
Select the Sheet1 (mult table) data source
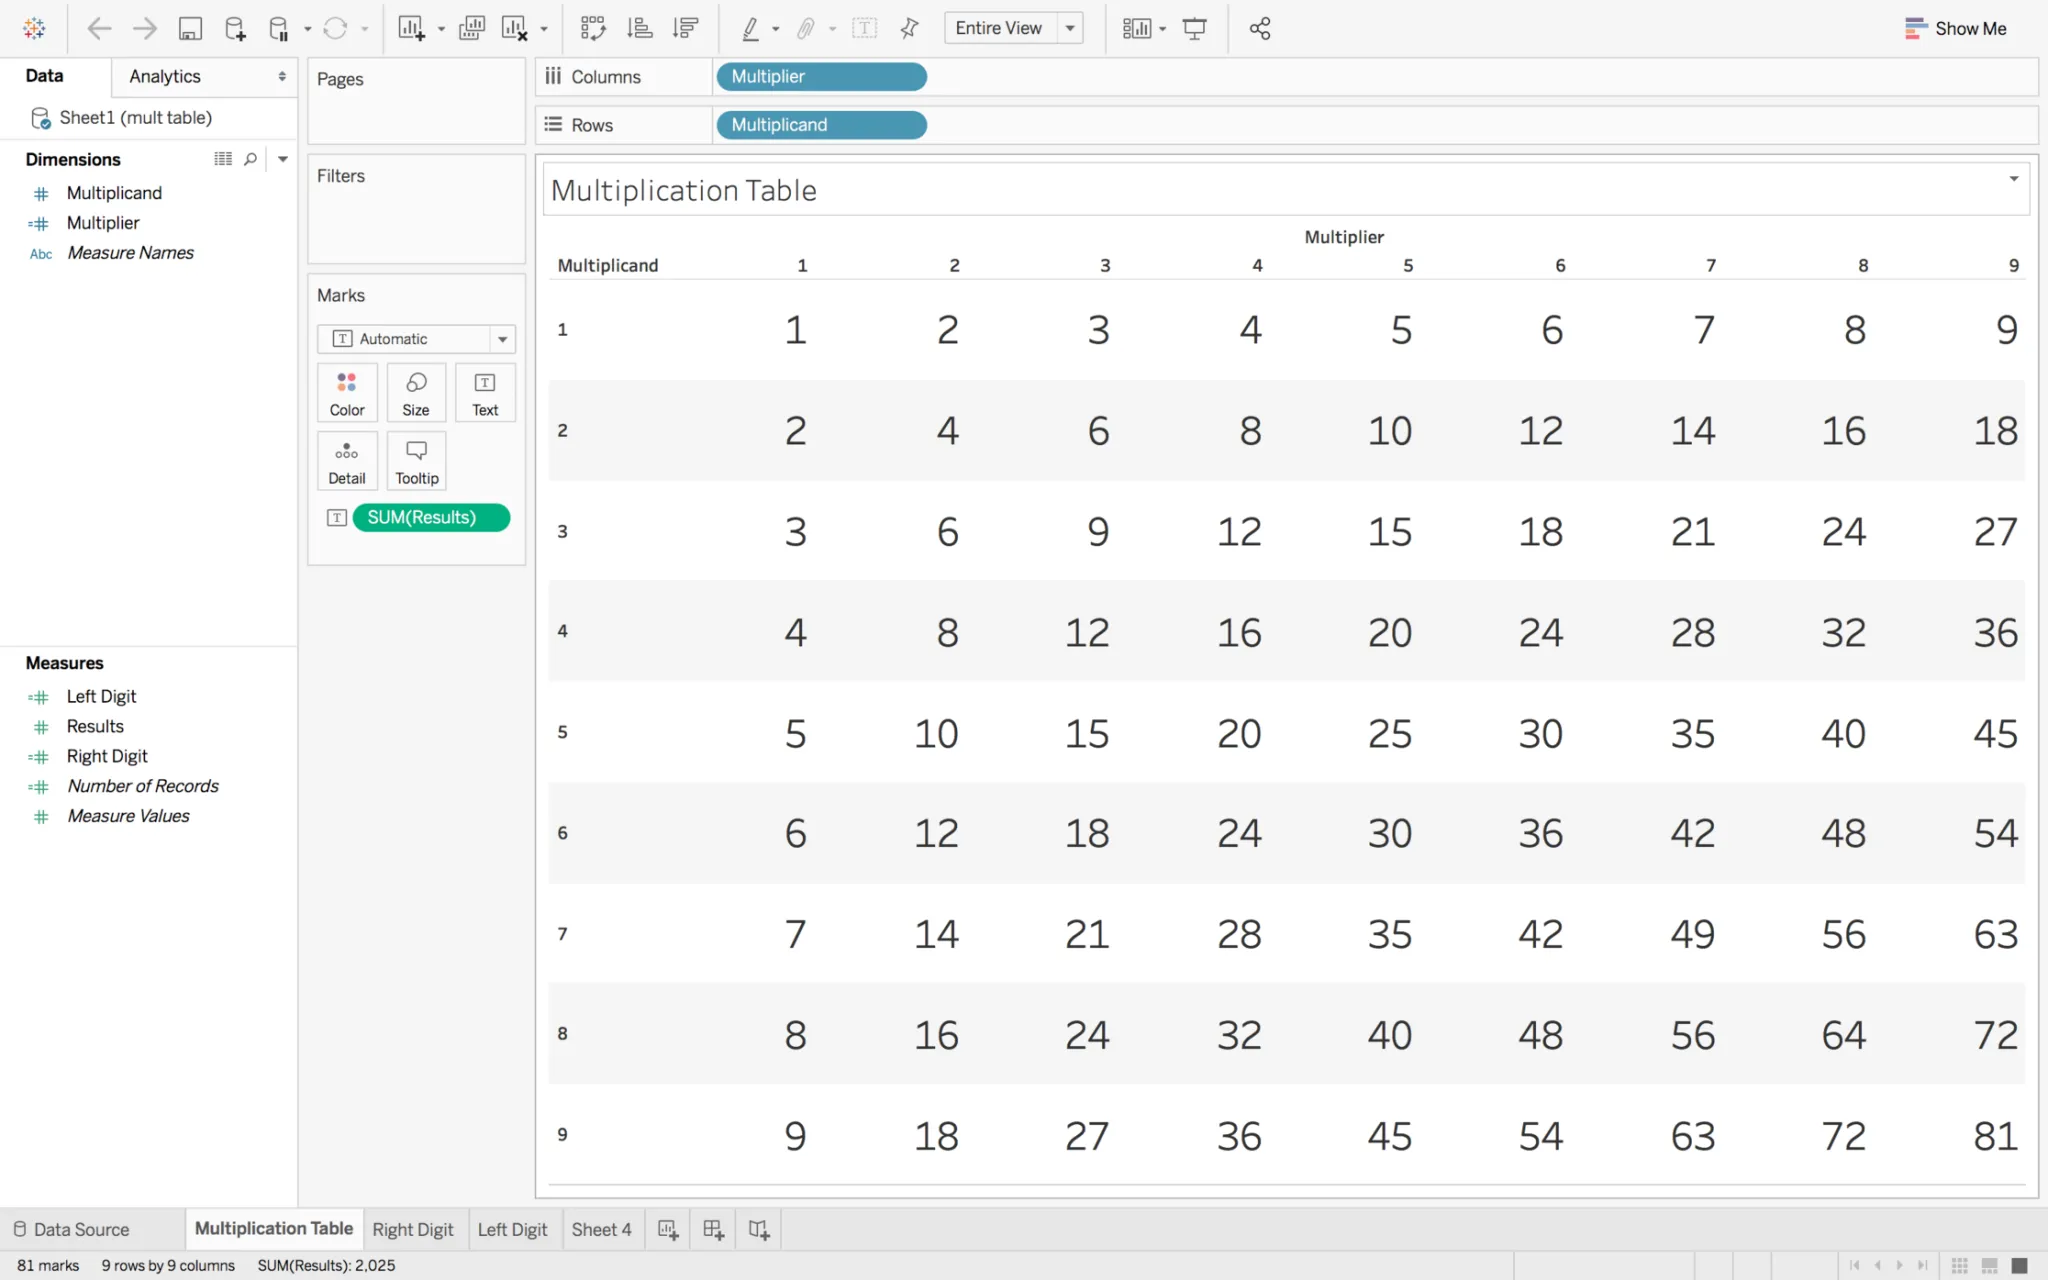(135, 118)
